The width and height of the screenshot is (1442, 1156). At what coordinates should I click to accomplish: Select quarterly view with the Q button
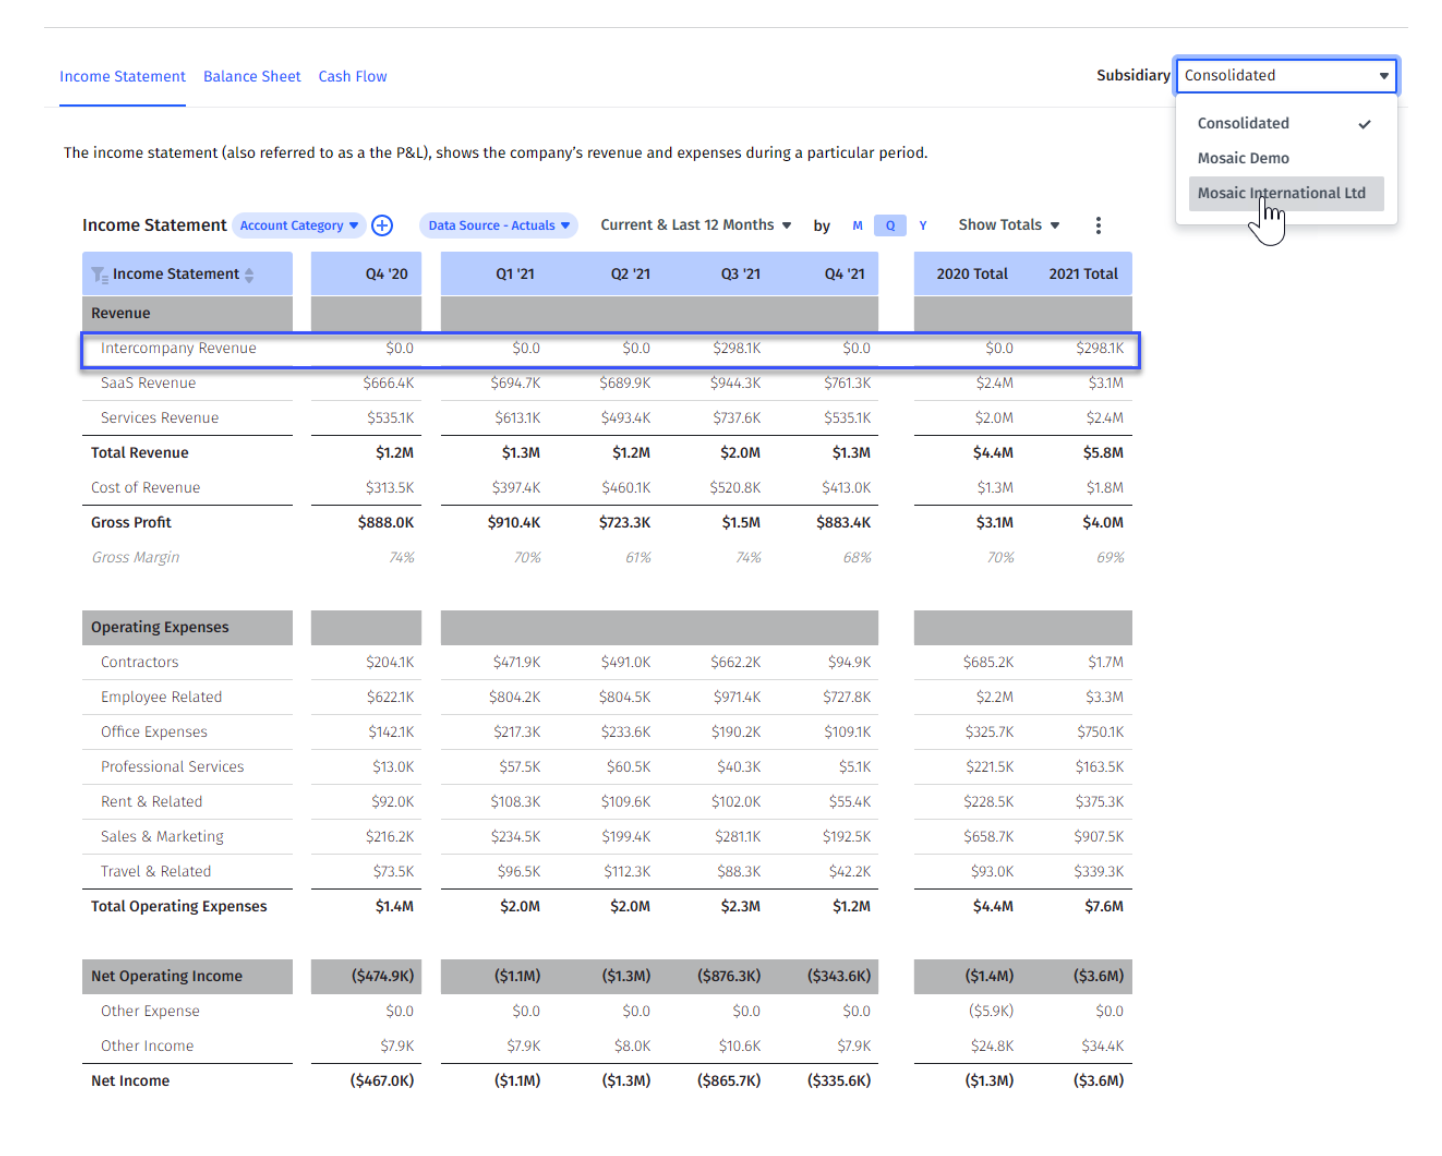click(x=889, y=225)
